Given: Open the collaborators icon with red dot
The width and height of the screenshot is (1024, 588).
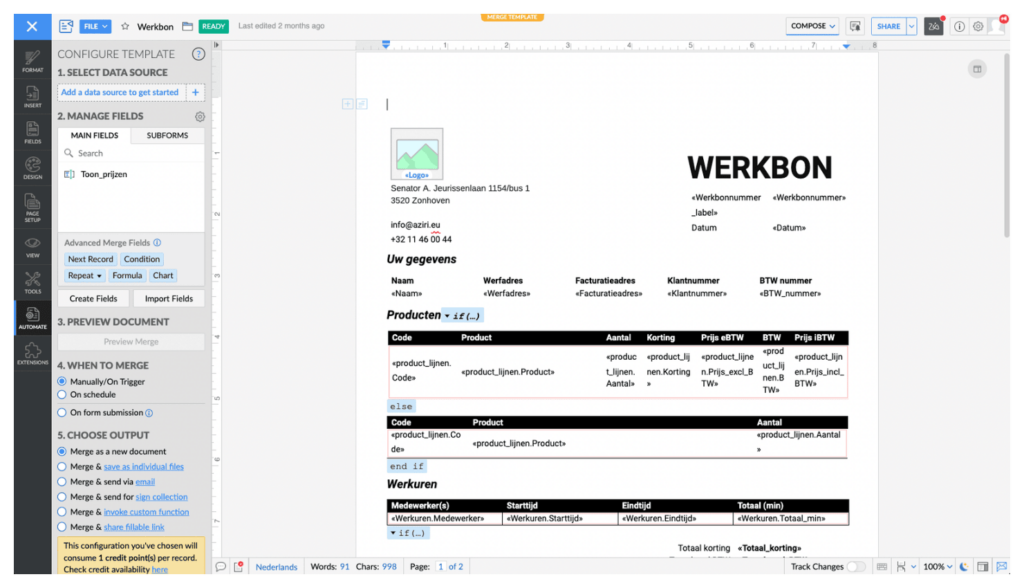Looking at the screenshot, I should (934, 26).
